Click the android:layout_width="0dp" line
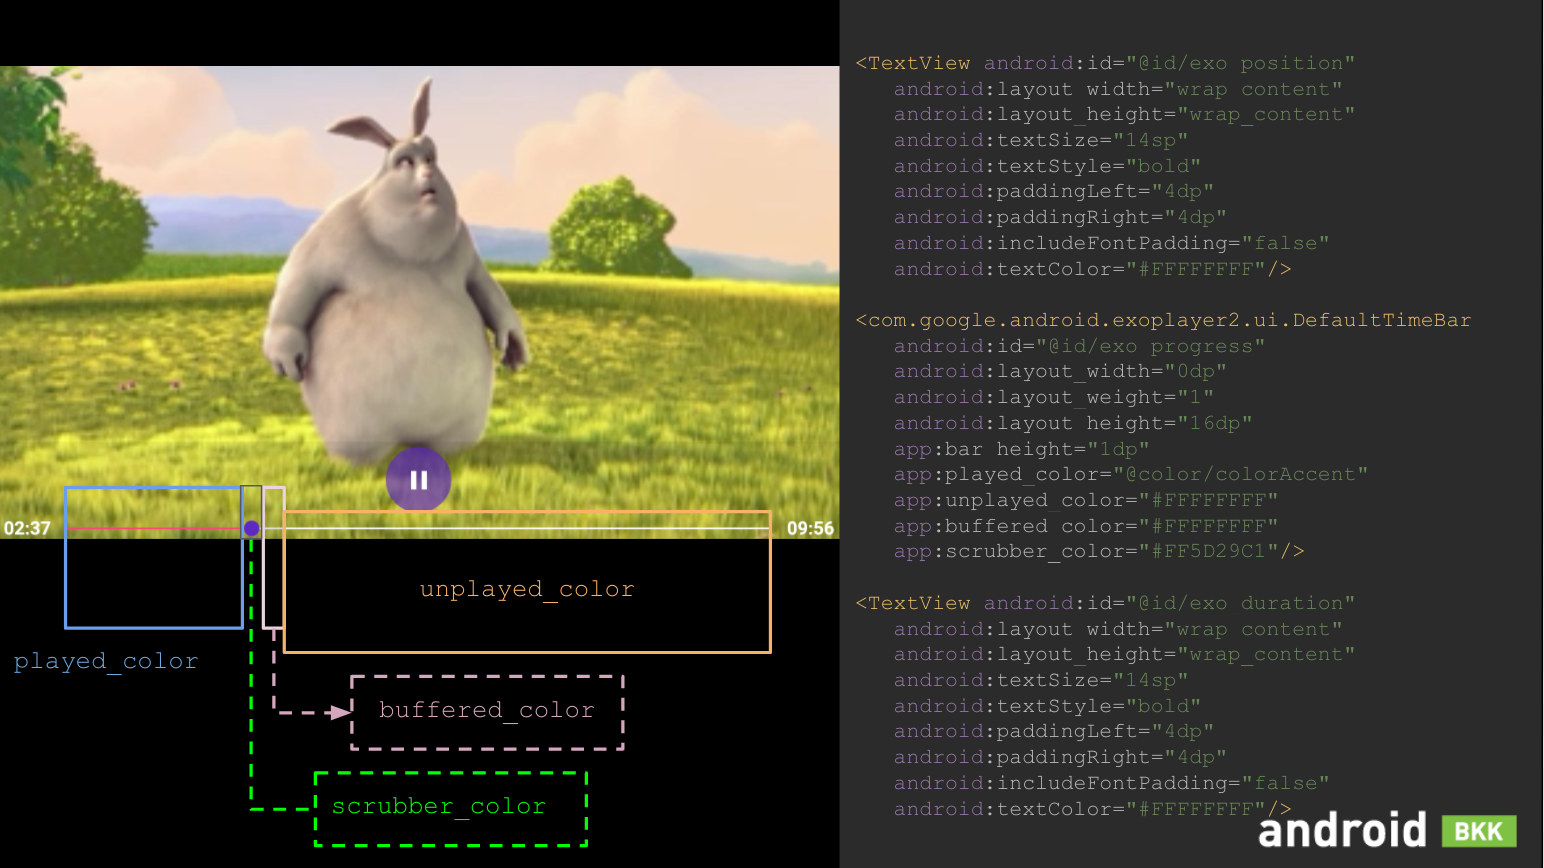This screenshot has height=868, width=1544. (x=1060, y=371)
